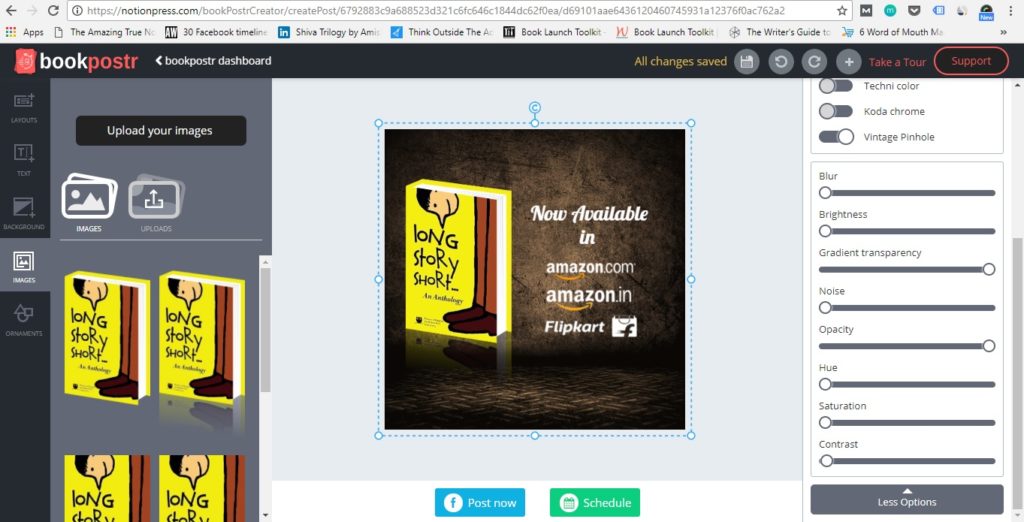Click the plus icon in top bar
The height and width of the screenshot is (522, 1024).
tap(848, 61)
